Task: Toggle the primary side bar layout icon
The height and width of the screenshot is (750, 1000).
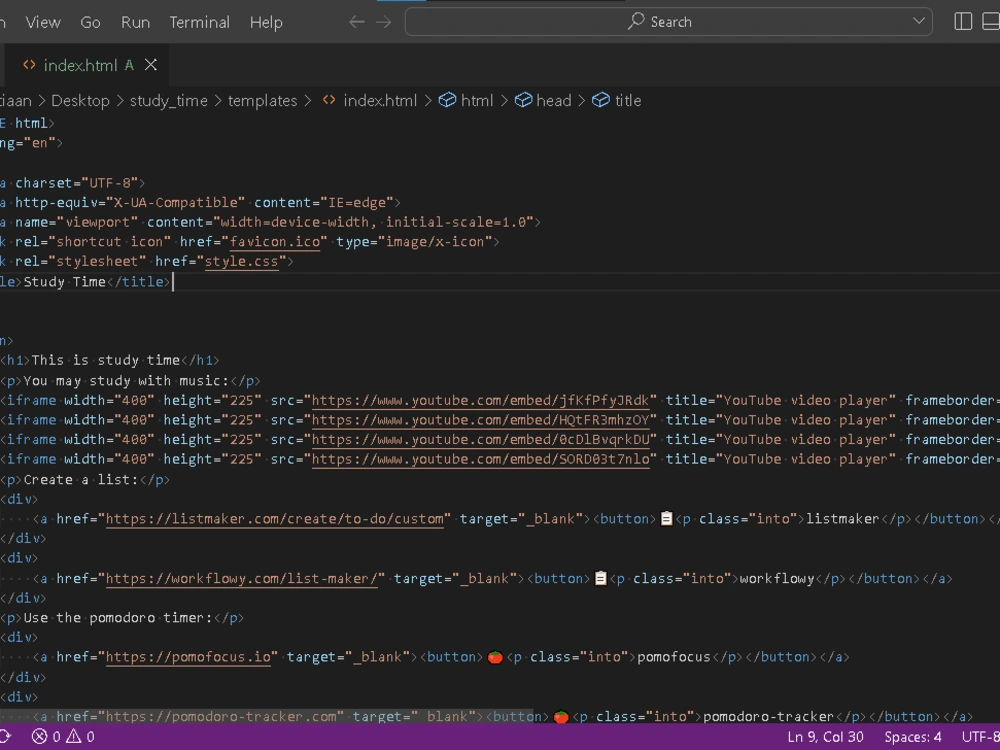Action: pyautogui.click(x=963, y=22)
